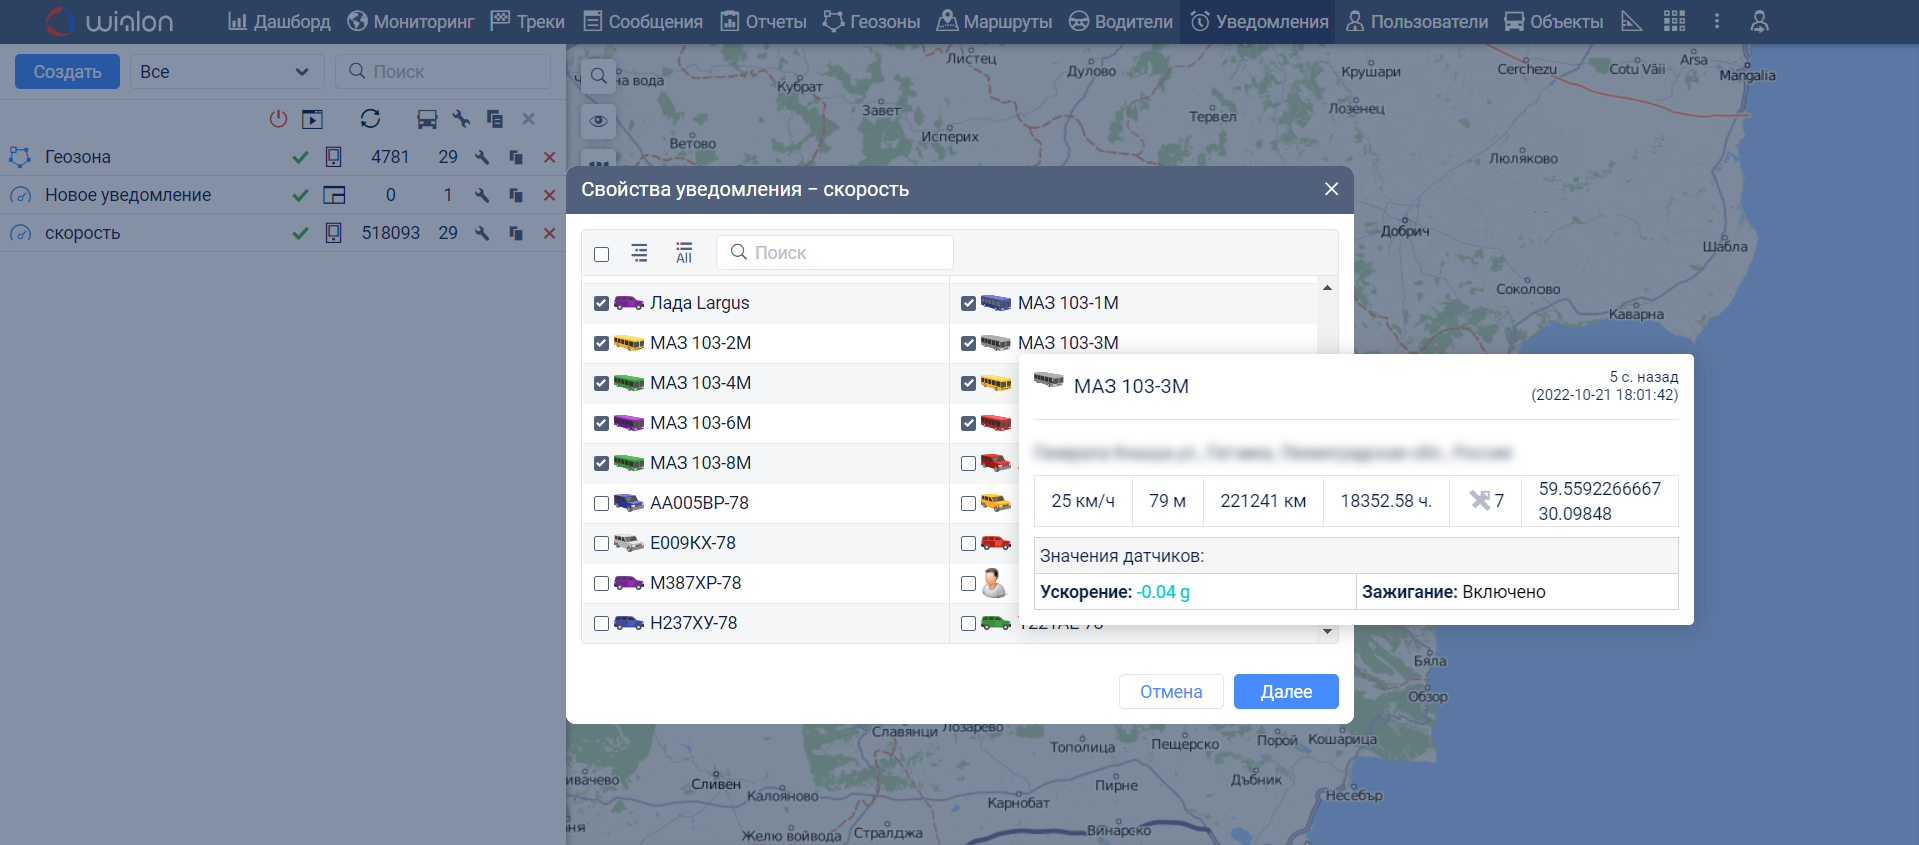Click the 'All' list icon in dialog toolbar

tap(684, 253)
